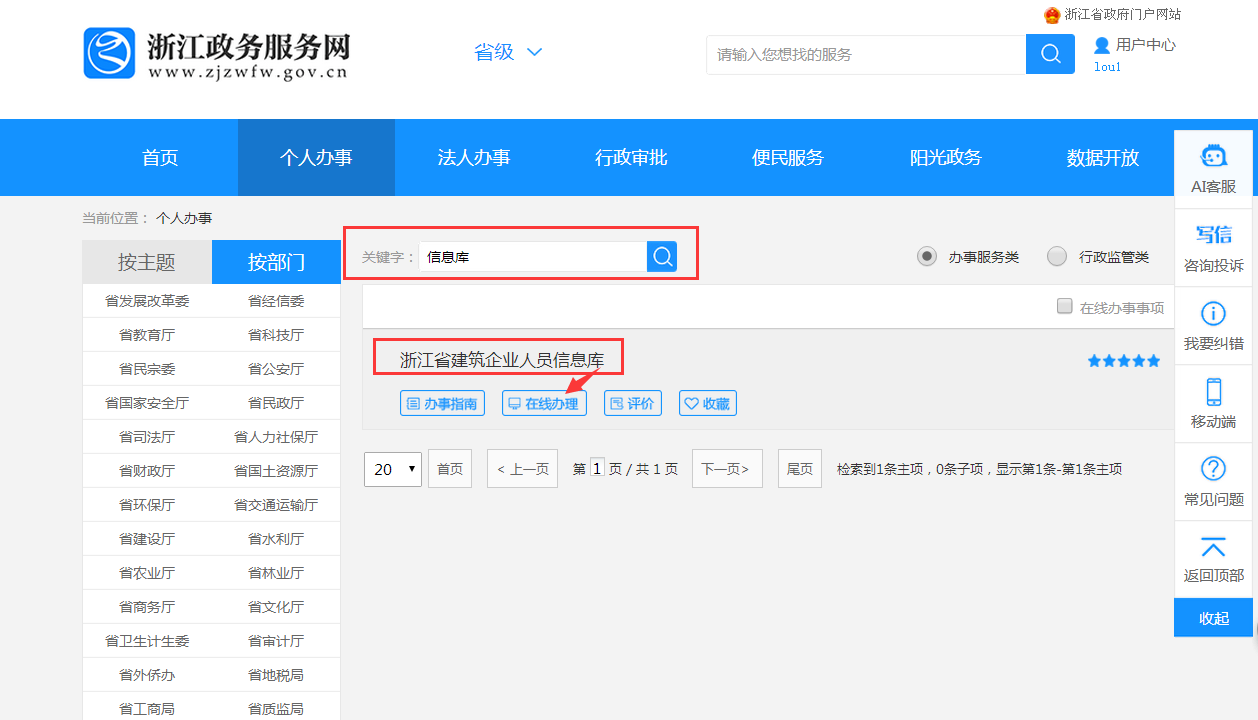Select department 省人力社保厅
Viewport: 1258px width, 720px height.
[x=276, y=437]
